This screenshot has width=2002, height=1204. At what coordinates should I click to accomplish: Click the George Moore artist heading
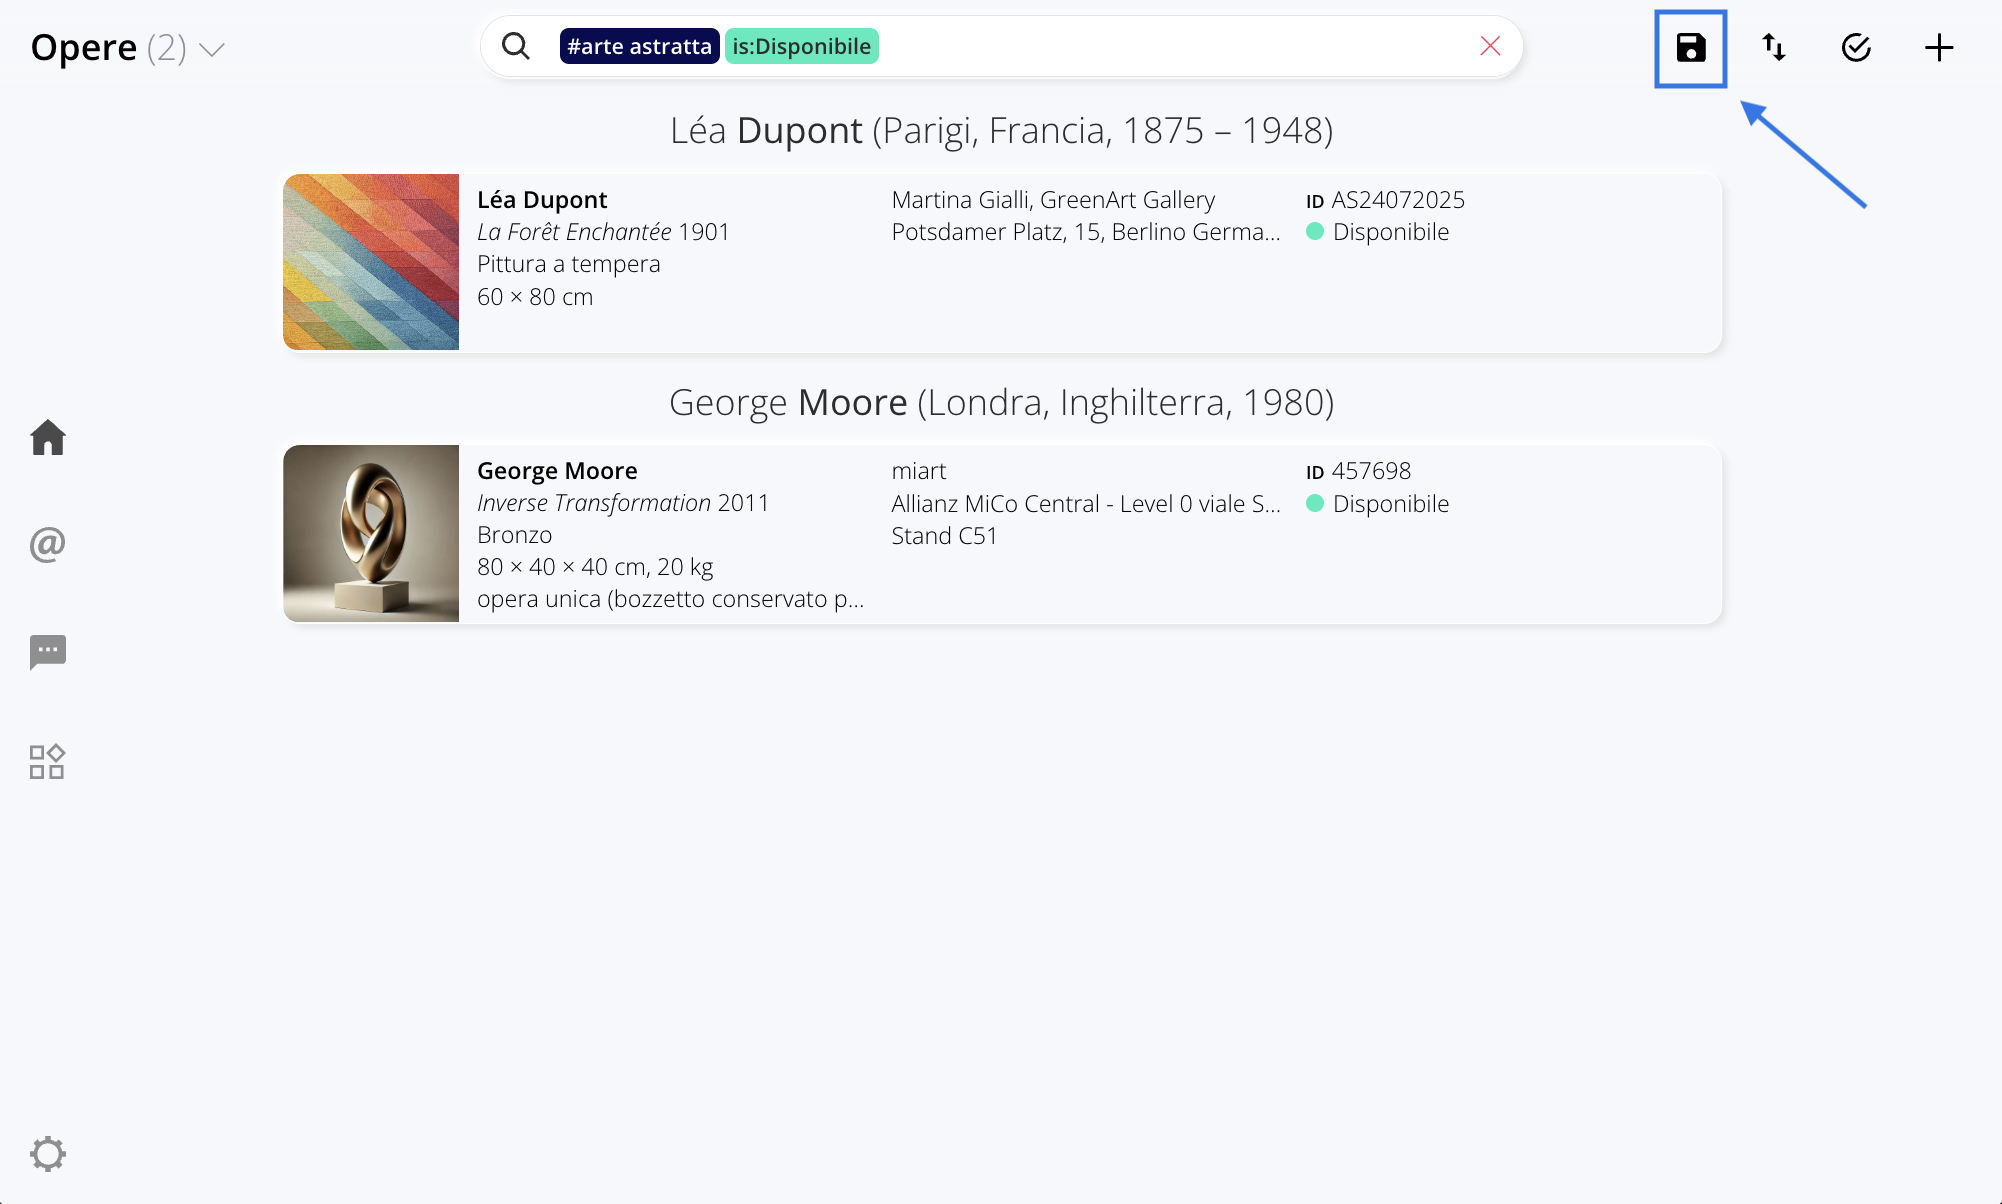tap(1001, 403)
